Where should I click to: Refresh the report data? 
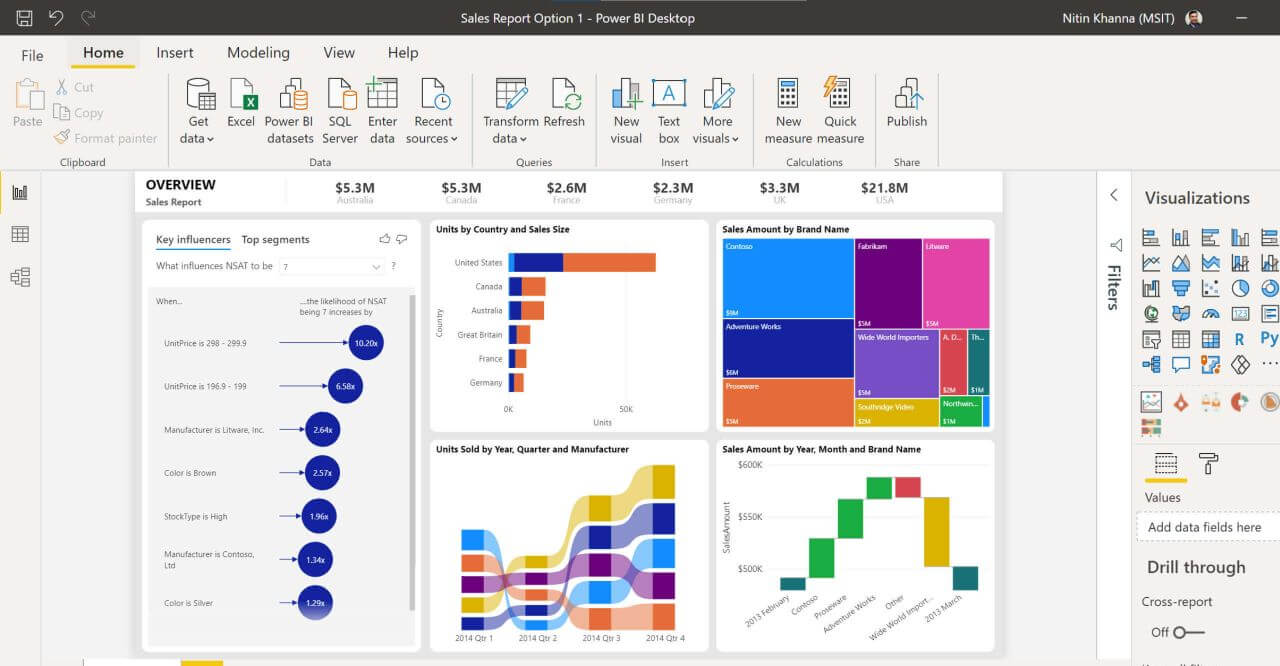click(x=565, y=108)
